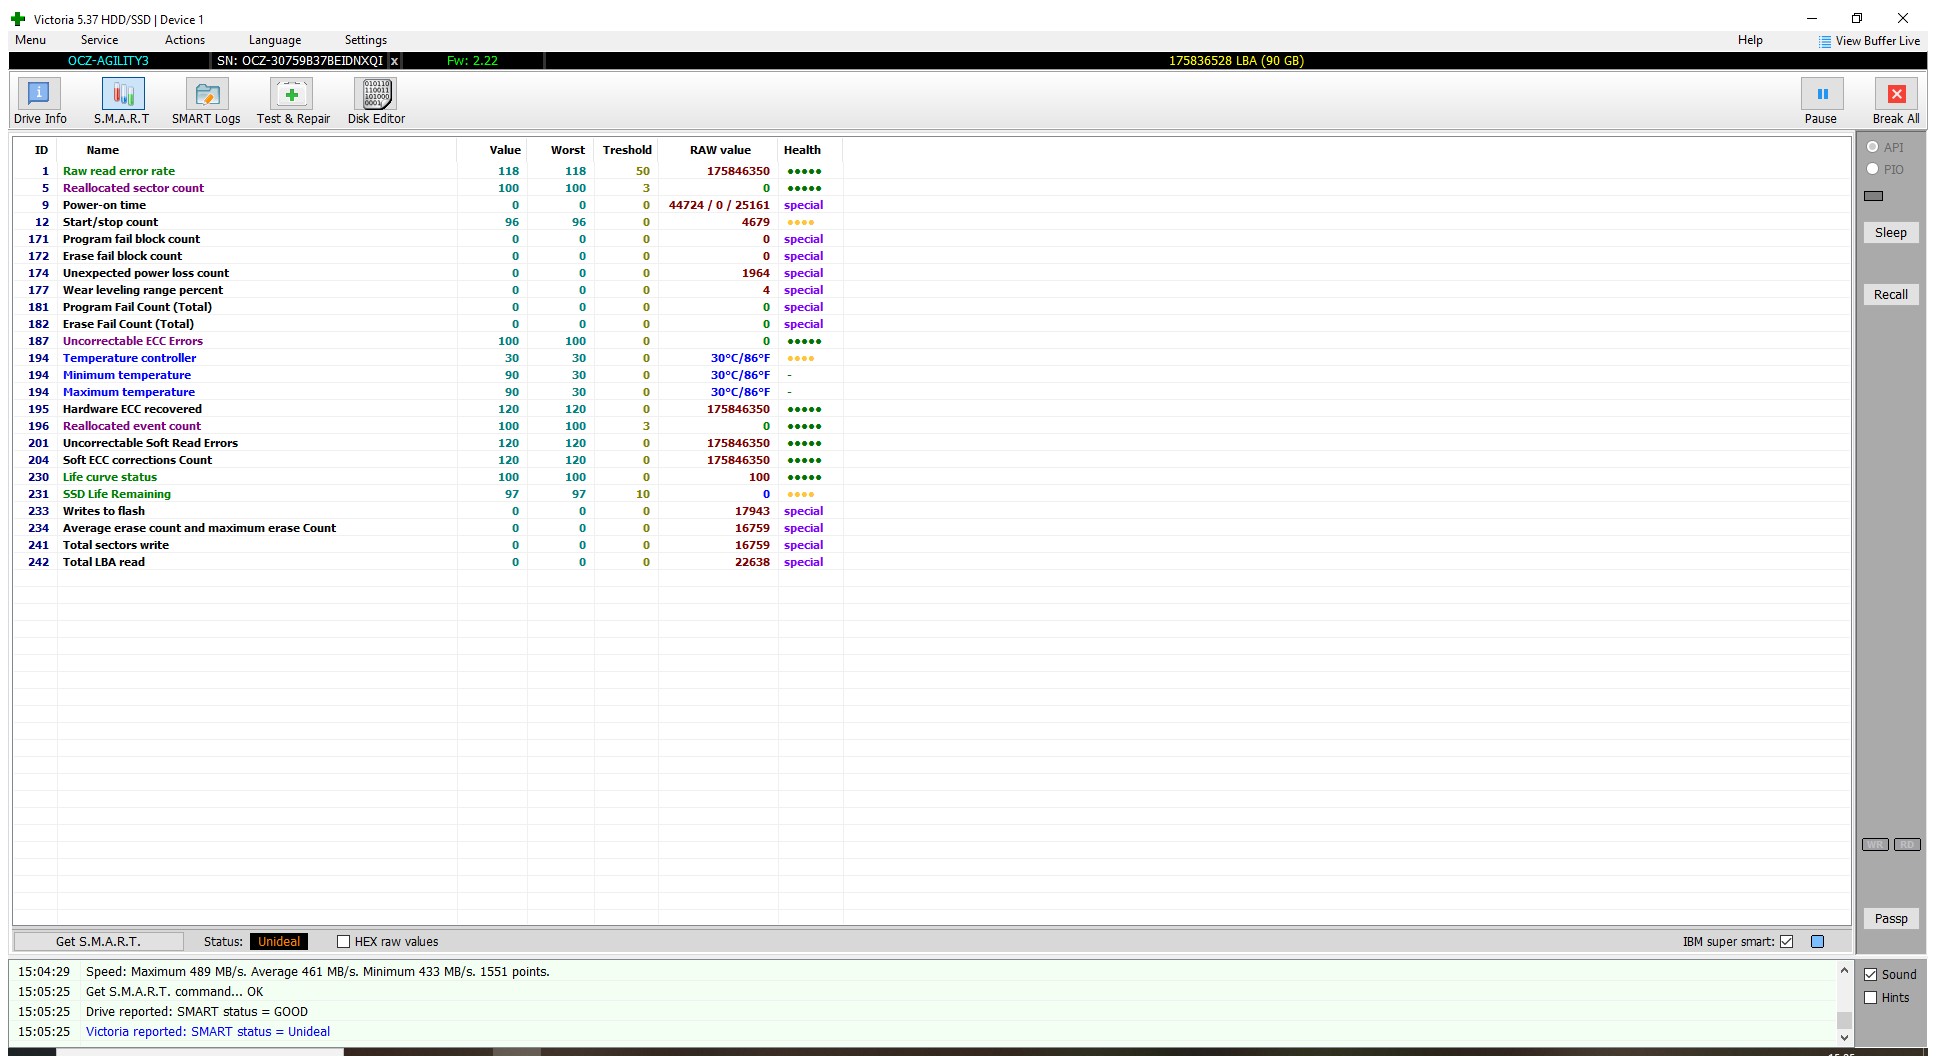The image size is (1936, 1056).
Task: Click the LBA capacity text 175836528 LBA
Action: (x=1212, y=61)
